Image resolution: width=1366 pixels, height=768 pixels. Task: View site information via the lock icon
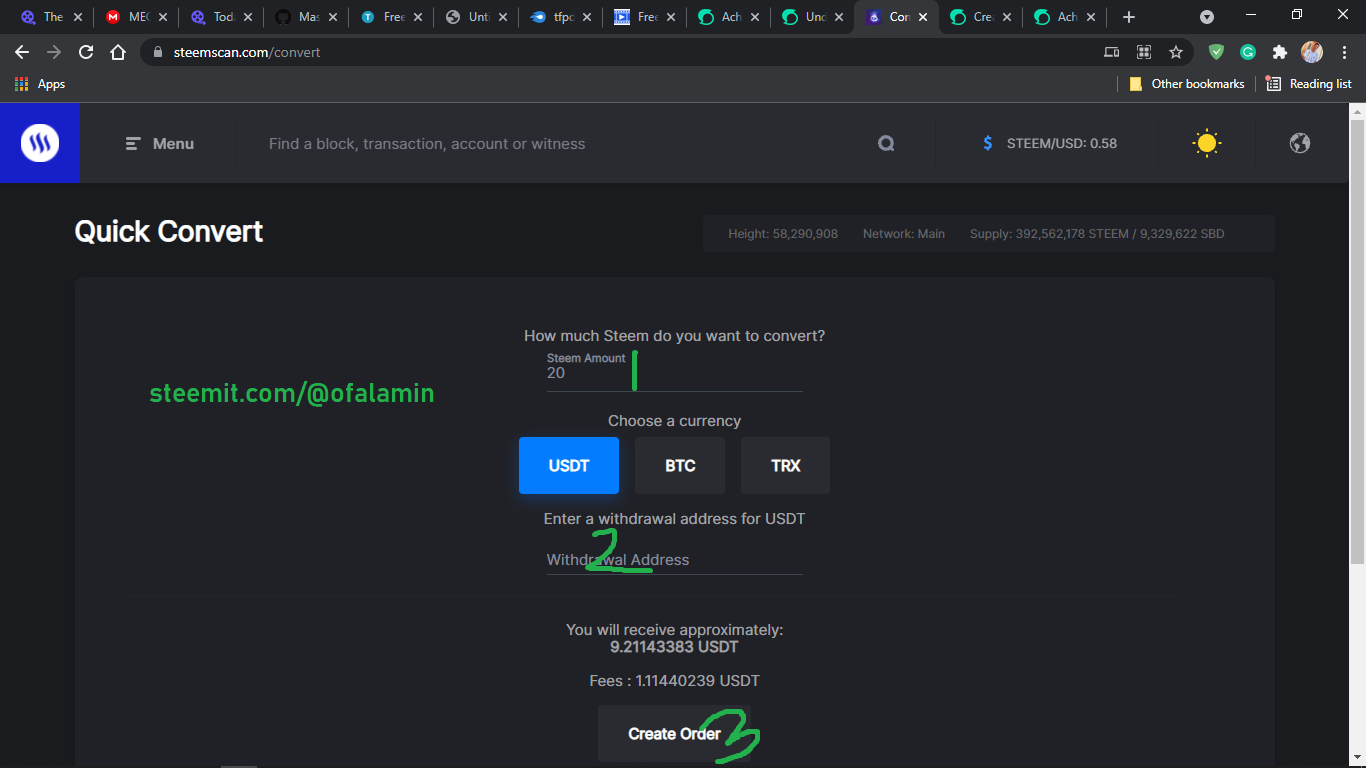pyautogui.click(x=157, y=52)
